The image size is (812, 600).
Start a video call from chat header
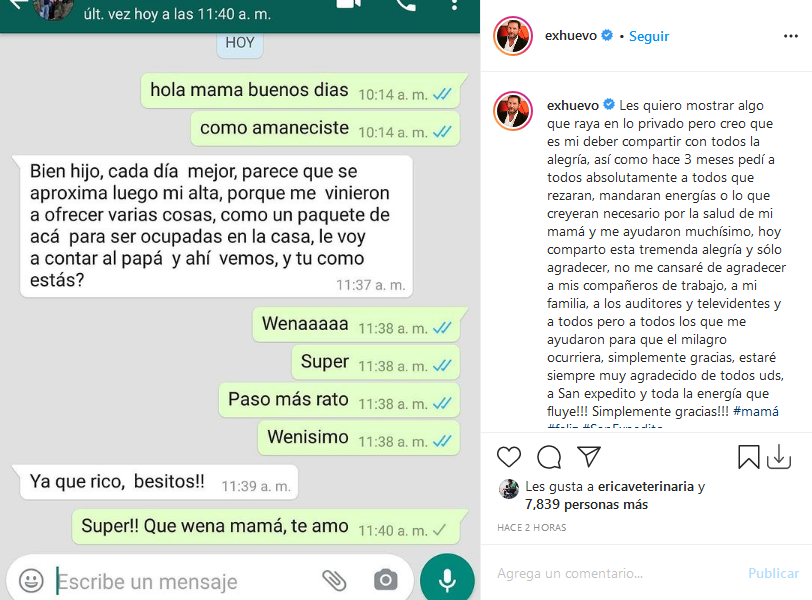coord(349,5)
